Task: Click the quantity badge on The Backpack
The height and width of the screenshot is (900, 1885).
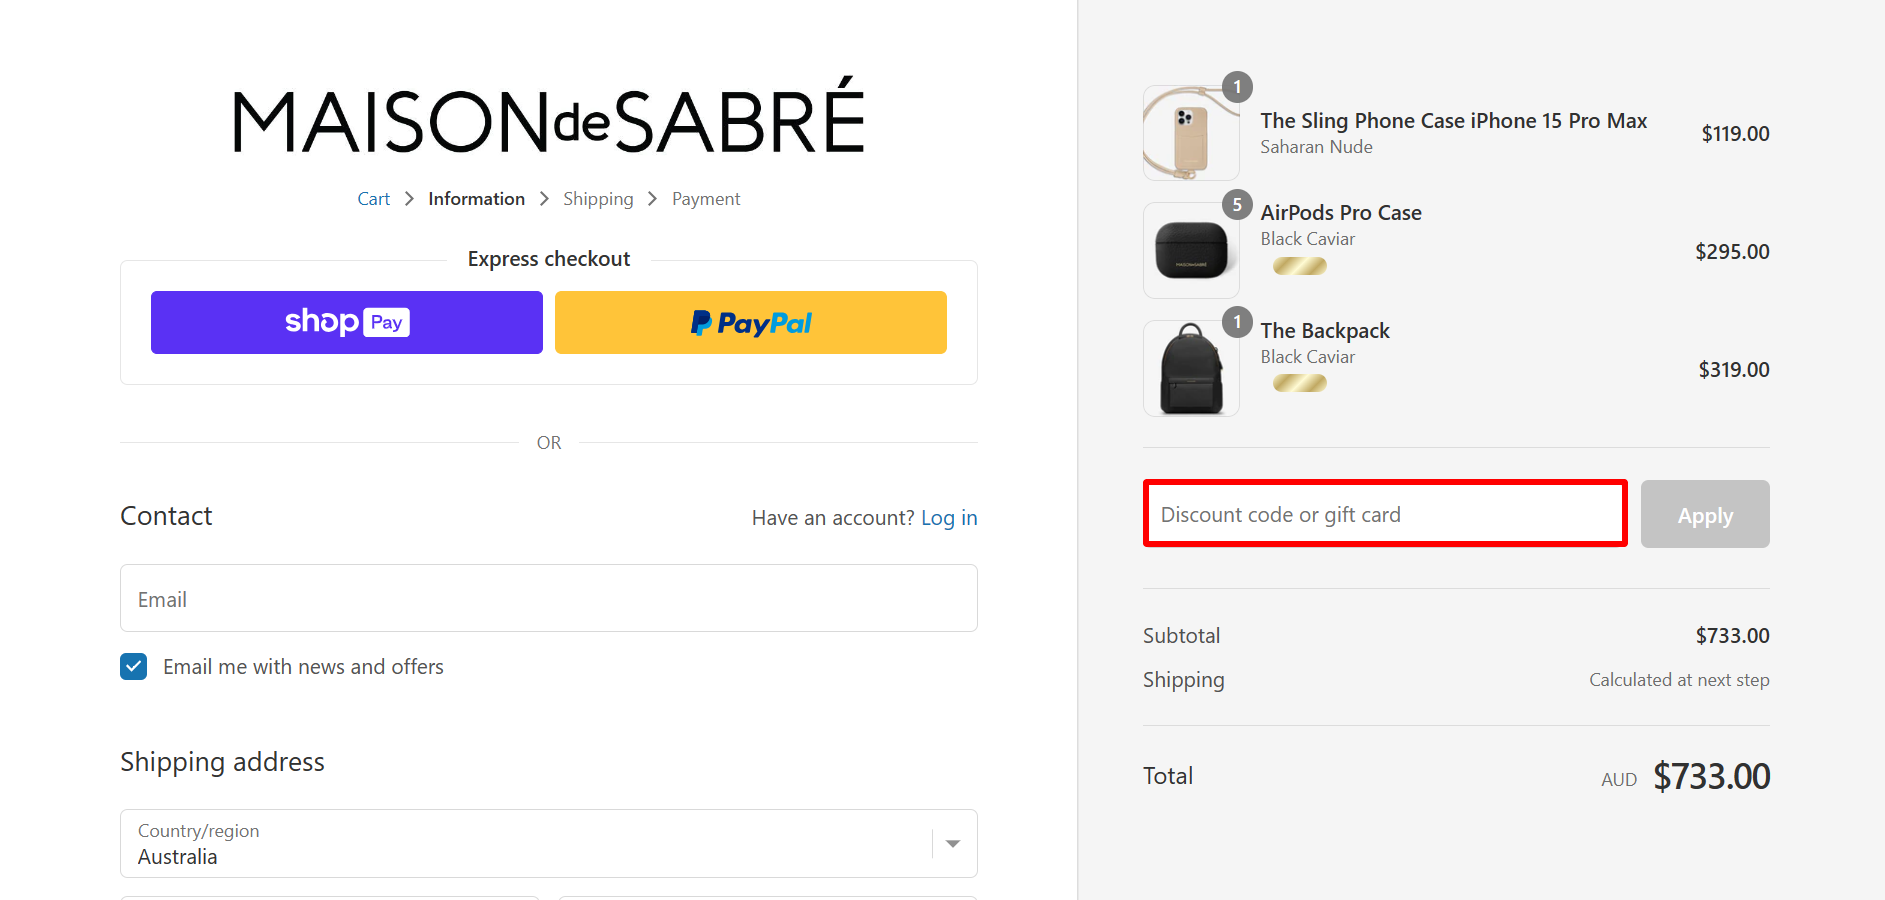Action: (1237, 322)
